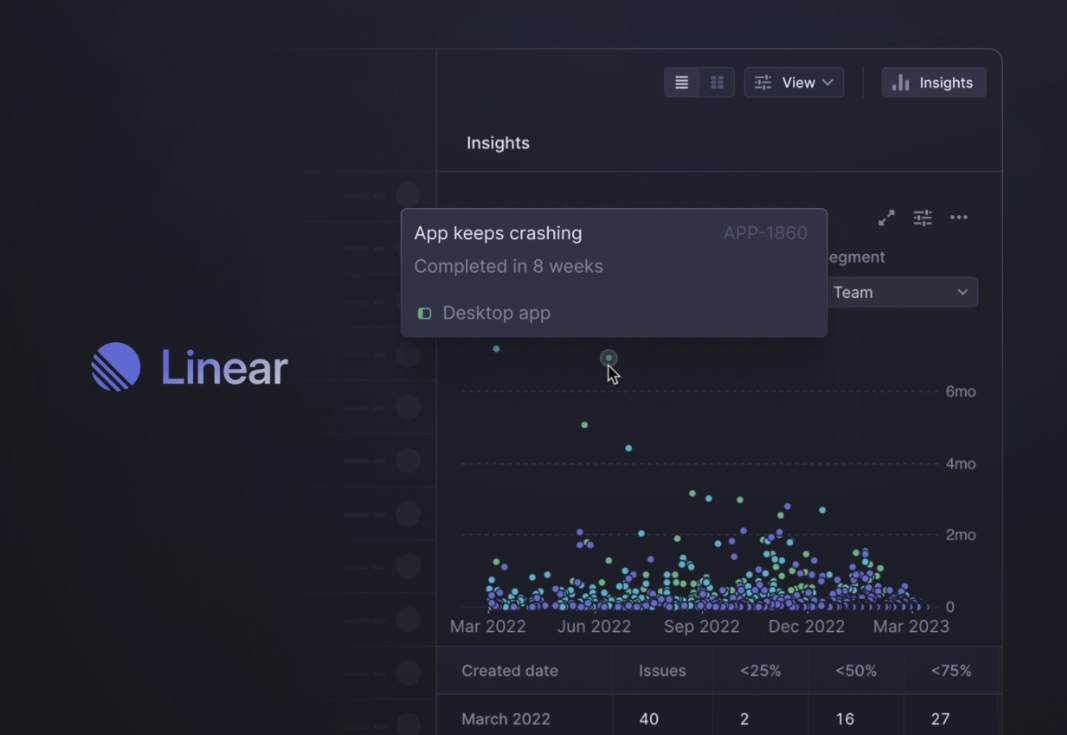The height and width of the screenshot is (735, 1067).
Task: Click the 40 issues cell for March 2022
Action: [x=649, y=719]
